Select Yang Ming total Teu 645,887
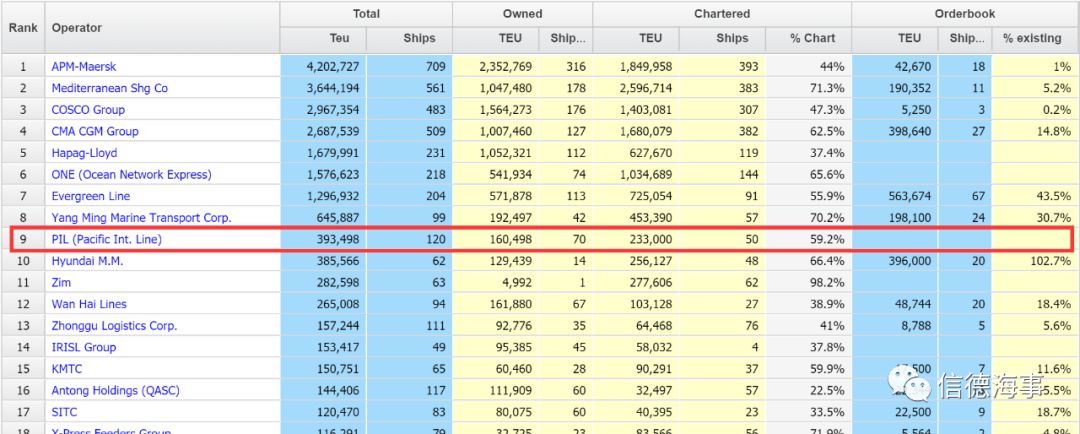1080x434 pixels. 339,218
